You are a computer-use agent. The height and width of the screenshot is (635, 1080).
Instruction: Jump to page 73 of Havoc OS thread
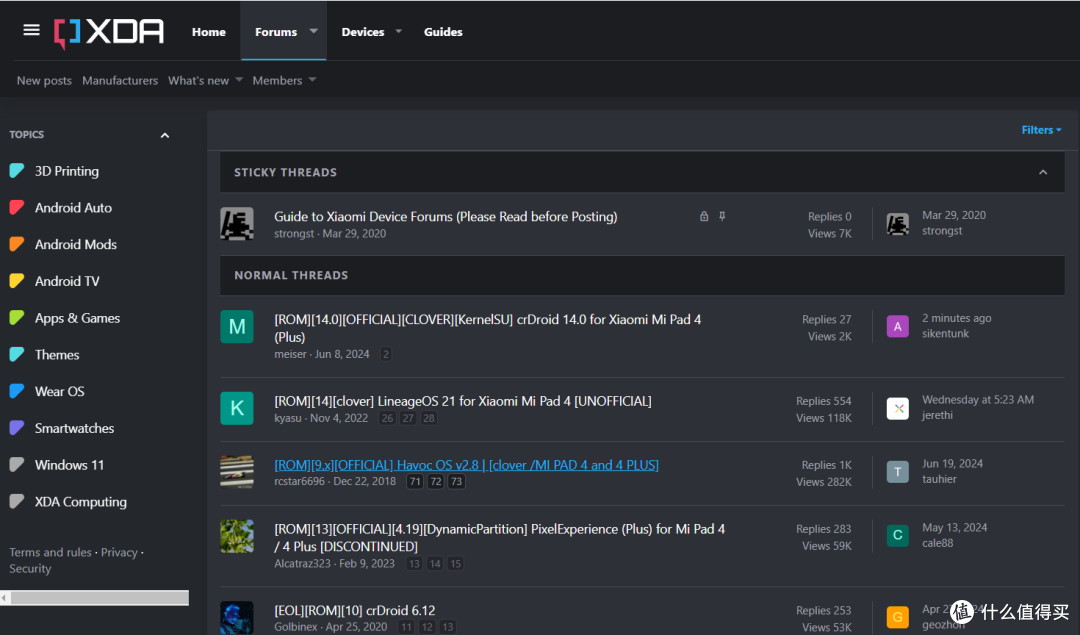456,481
